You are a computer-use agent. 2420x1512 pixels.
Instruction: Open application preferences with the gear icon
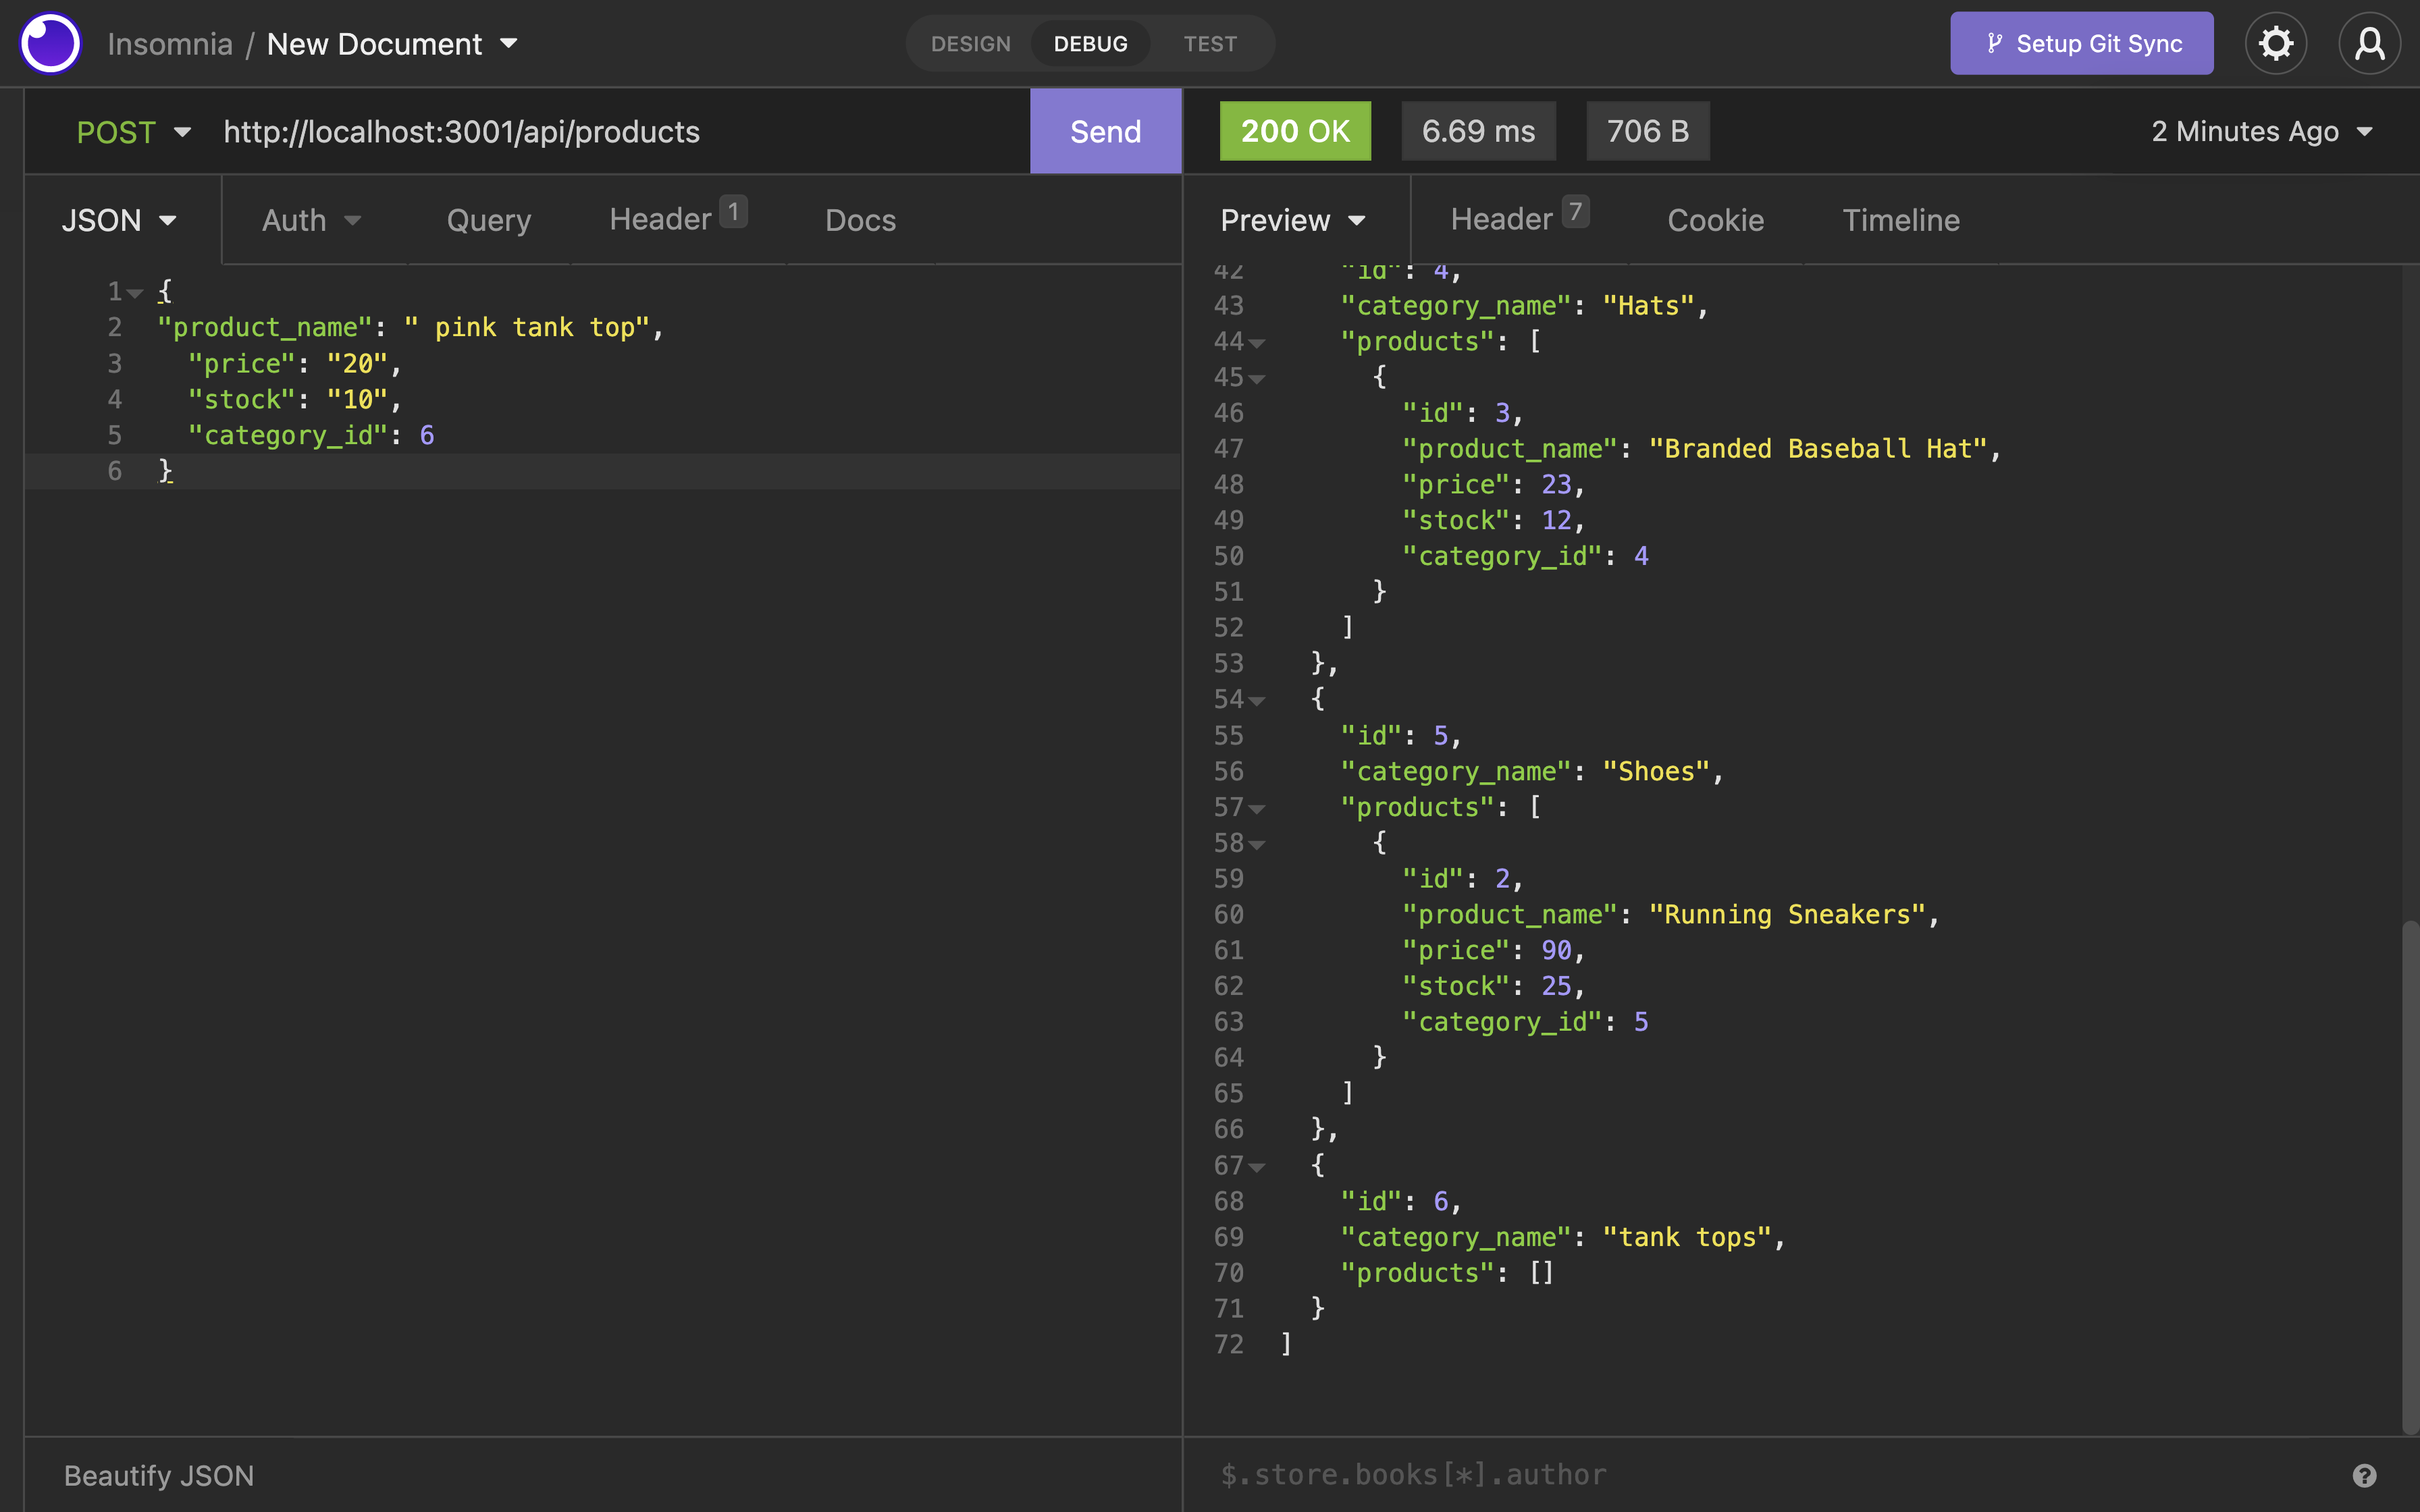click(x=2275, y=43)
